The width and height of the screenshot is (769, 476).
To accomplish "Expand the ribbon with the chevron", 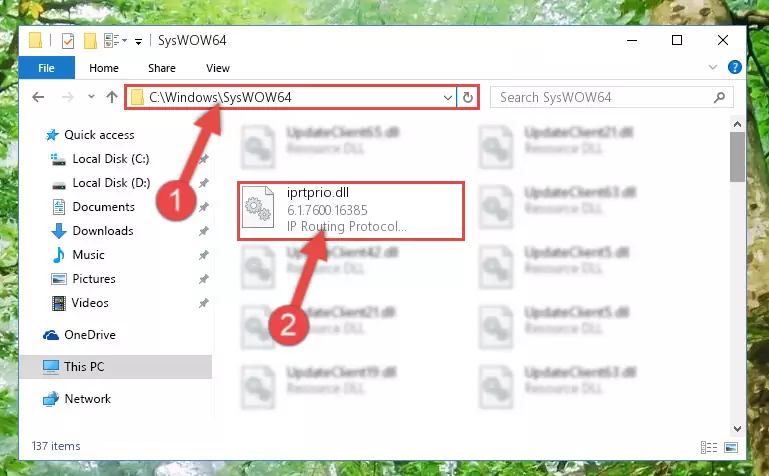I will coord(713,68).
